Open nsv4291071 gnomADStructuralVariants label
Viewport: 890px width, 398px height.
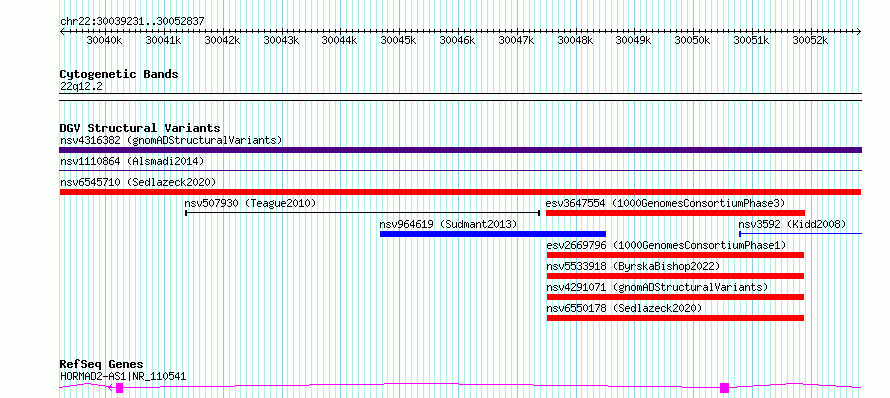pyautogui.click(x=657, y=287)
